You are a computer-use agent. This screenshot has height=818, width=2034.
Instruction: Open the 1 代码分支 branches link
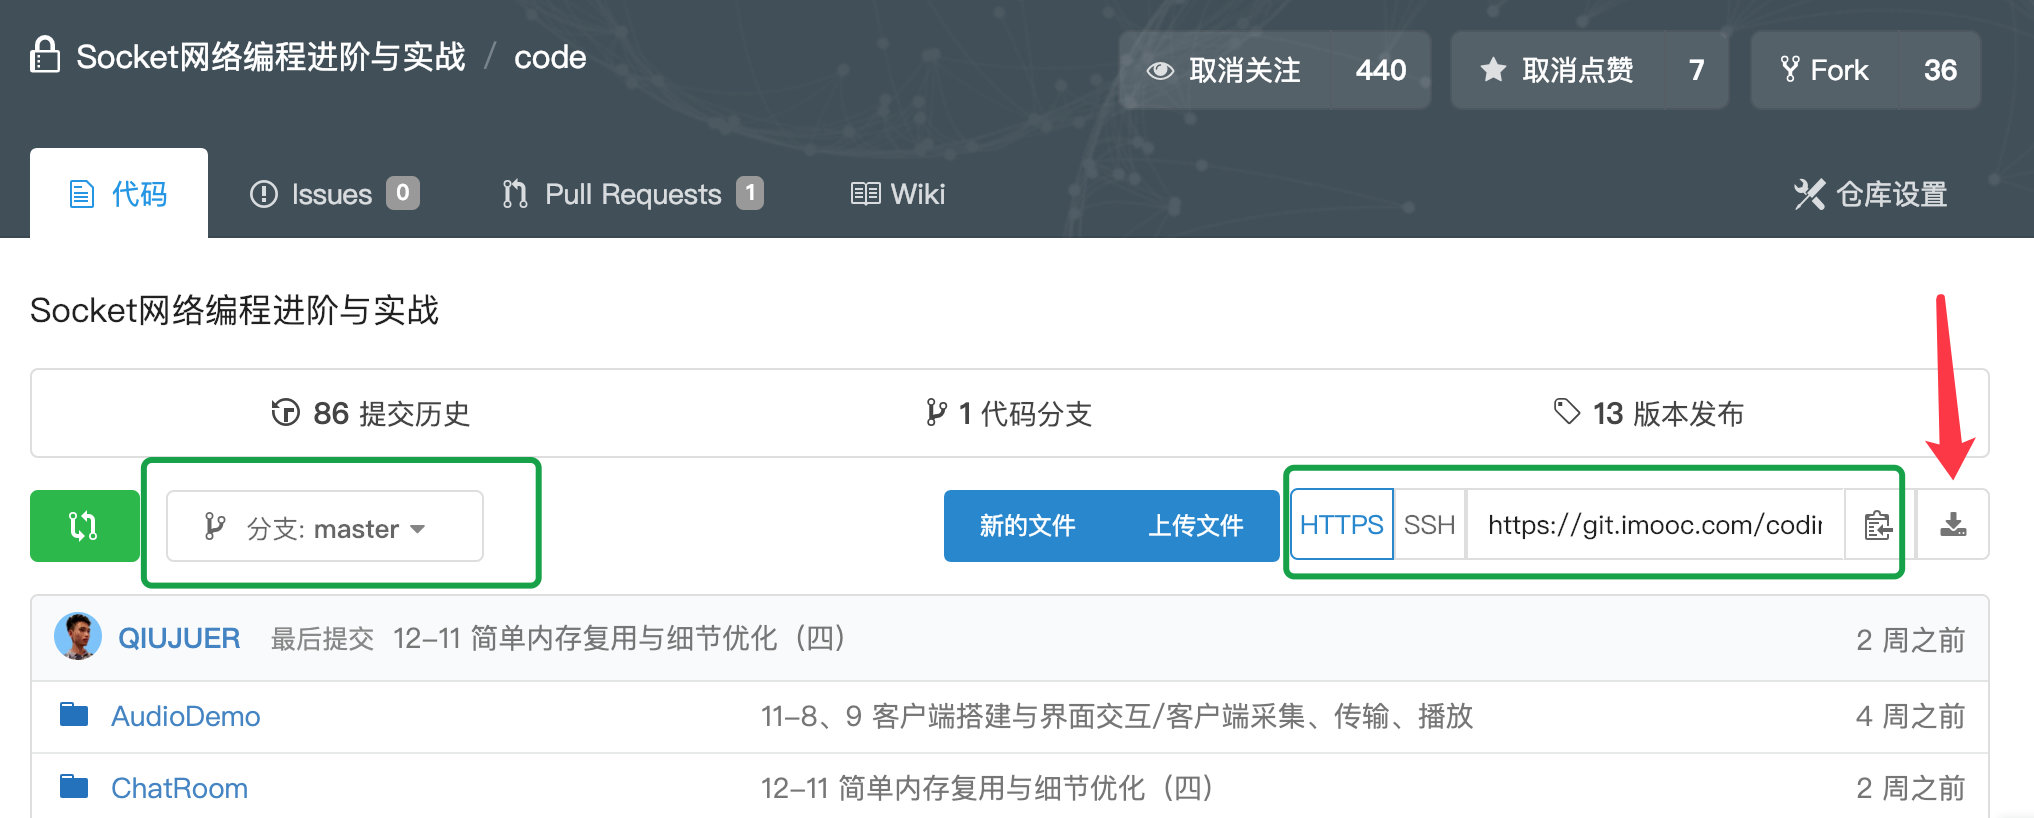1009,413
